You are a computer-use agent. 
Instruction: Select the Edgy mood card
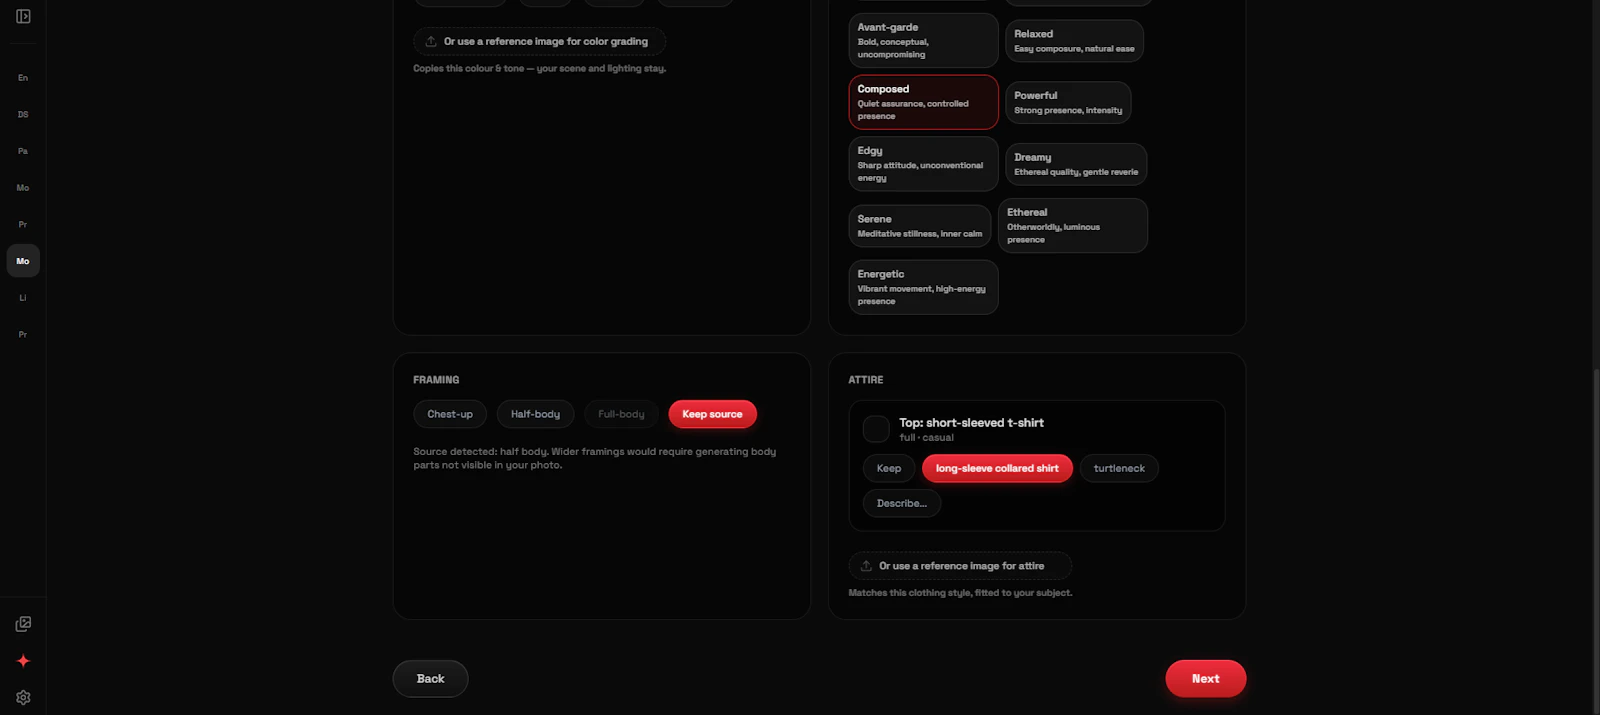(x=923, y=164)
